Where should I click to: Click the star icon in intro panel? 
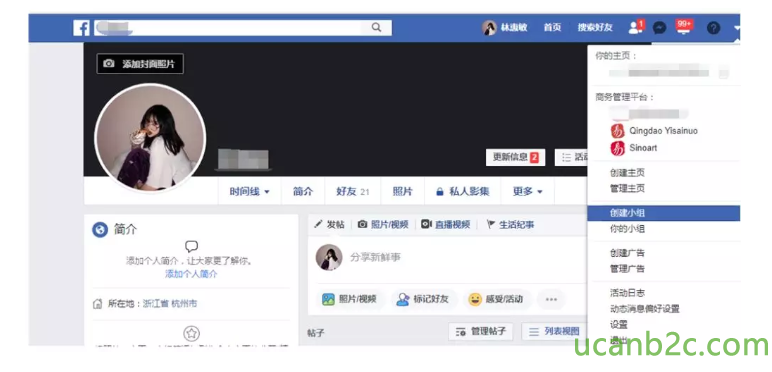pyautogui.click(x=192, y=334)
